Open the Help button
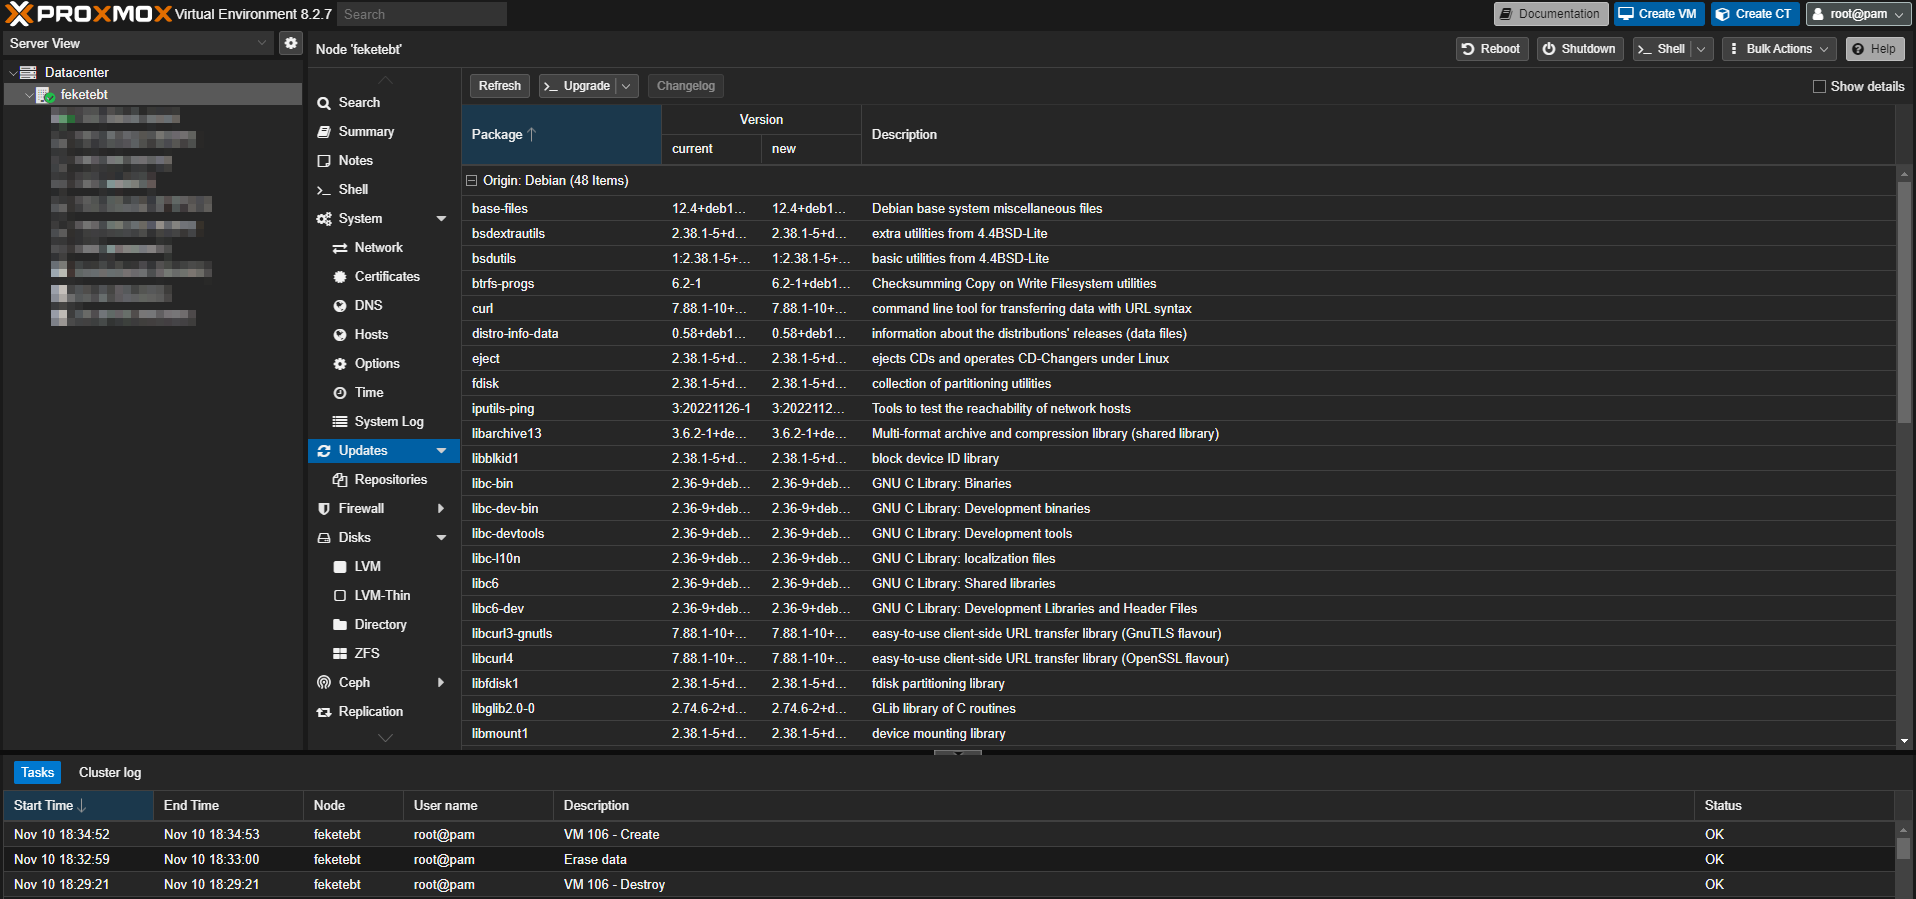Viewport: 1916px width, 899px height. coord(1874,49)
